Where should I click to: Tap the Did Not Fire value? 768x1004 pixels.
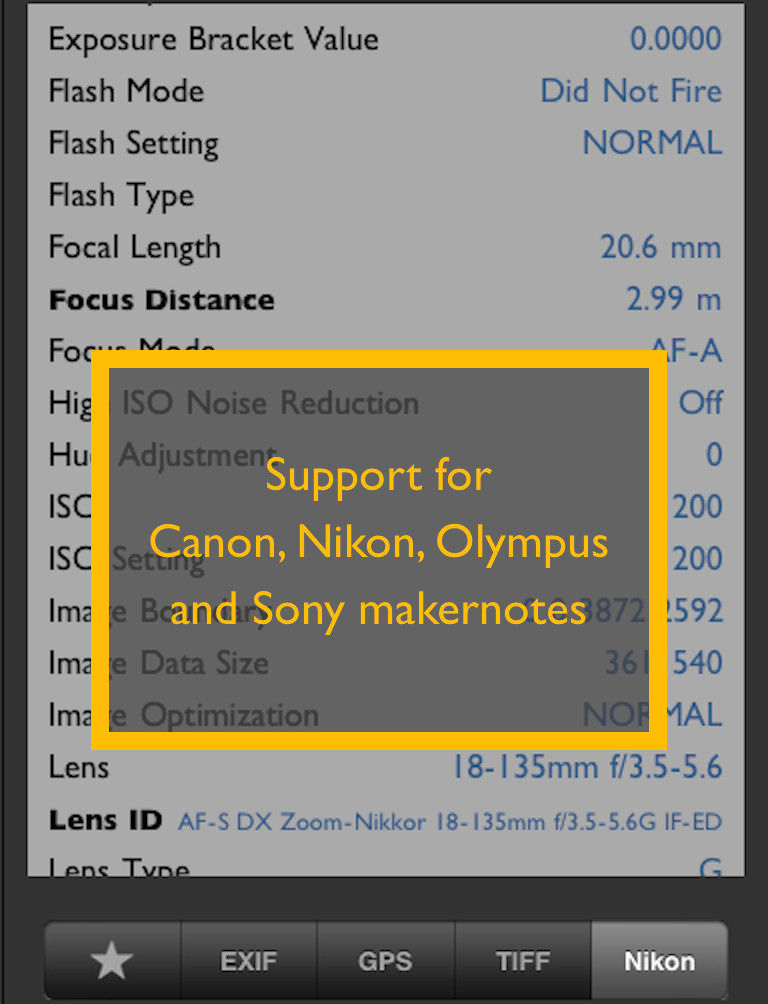coord(631,91)
